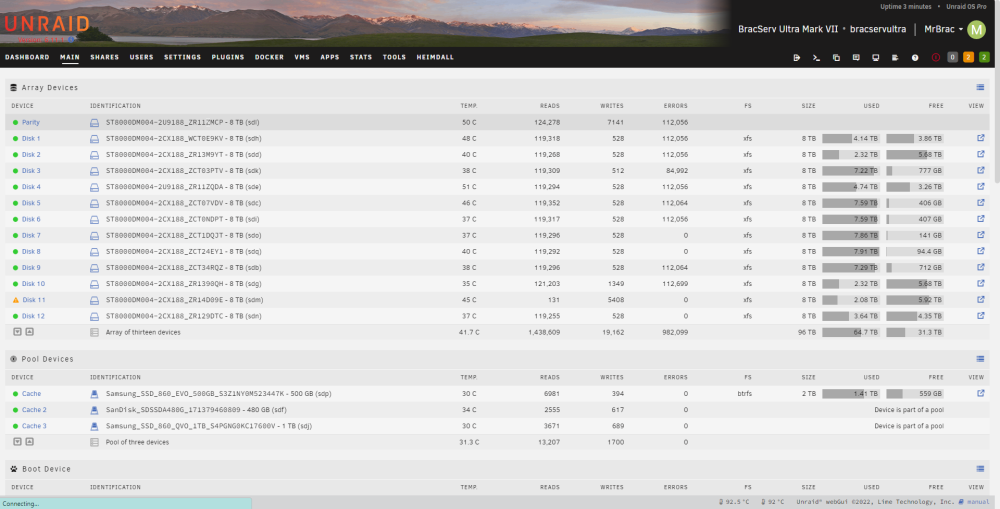Spin up all pool devices with up arrow
This screenshot has height=509, width=1000.
coord(29,441)
